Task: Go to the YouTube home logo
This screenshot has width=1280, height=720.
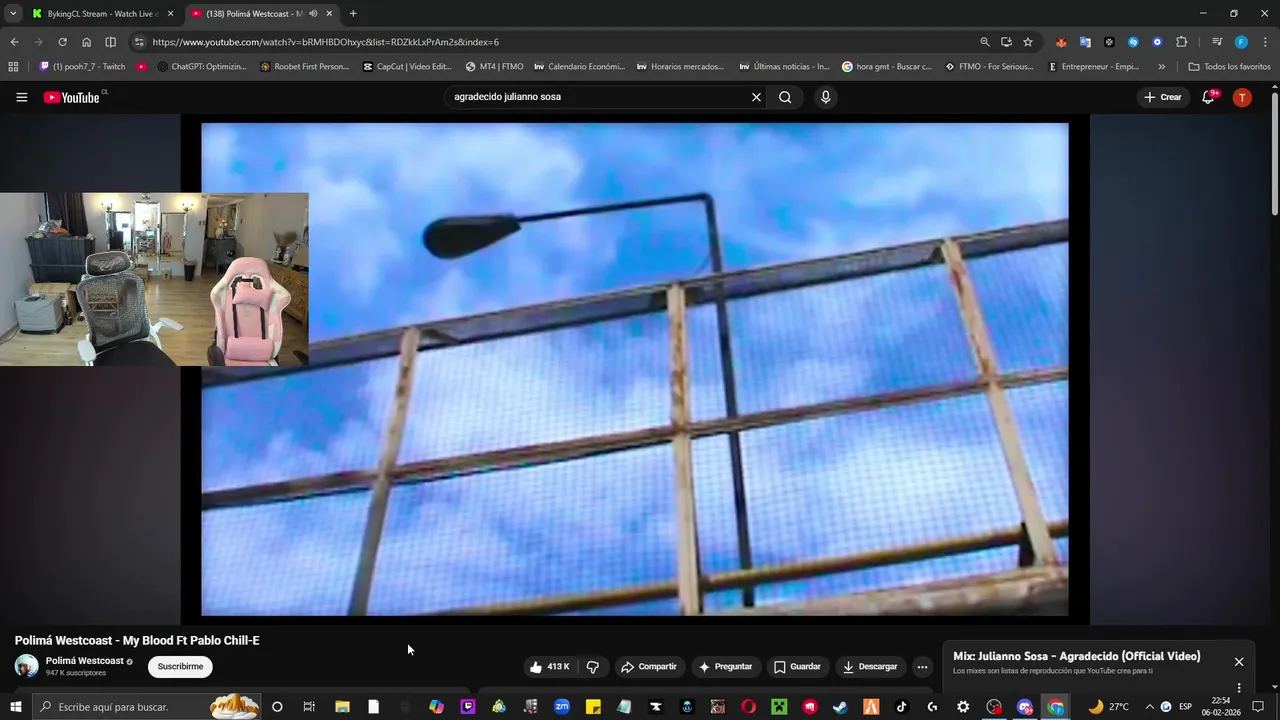Action: (x=72, y=97)
